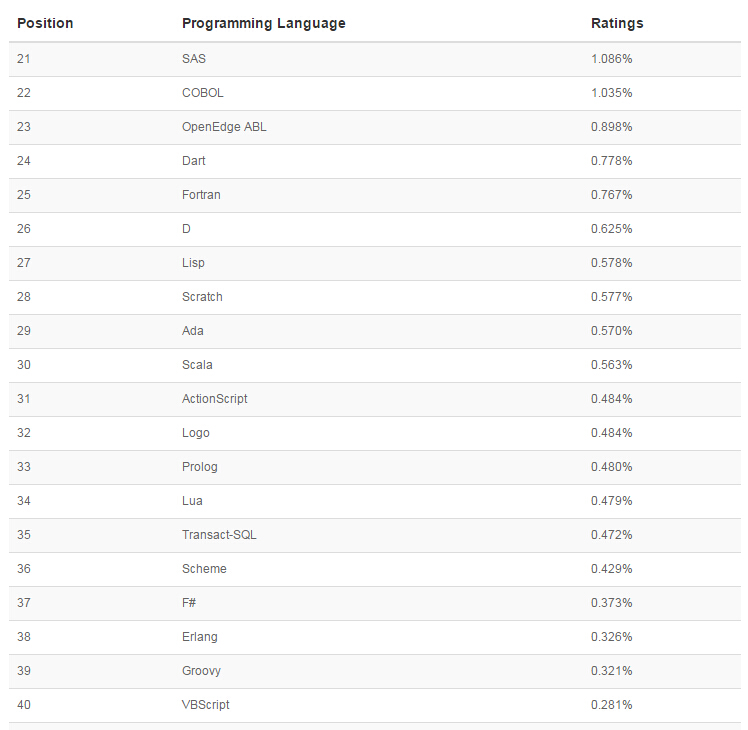Click the Prolog table entry
This screenshot has height=730, width=748.
(x=199, y=467)
